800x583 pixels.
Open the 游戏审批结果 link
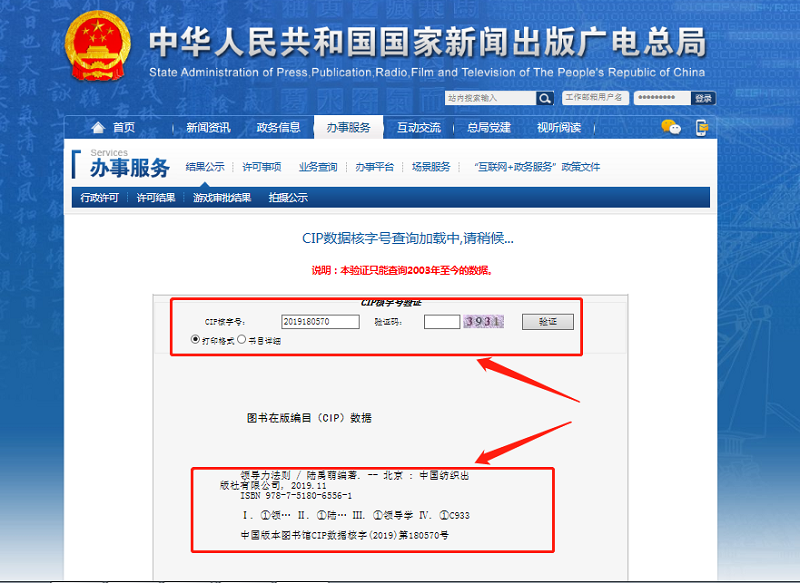tap(222, 198)
